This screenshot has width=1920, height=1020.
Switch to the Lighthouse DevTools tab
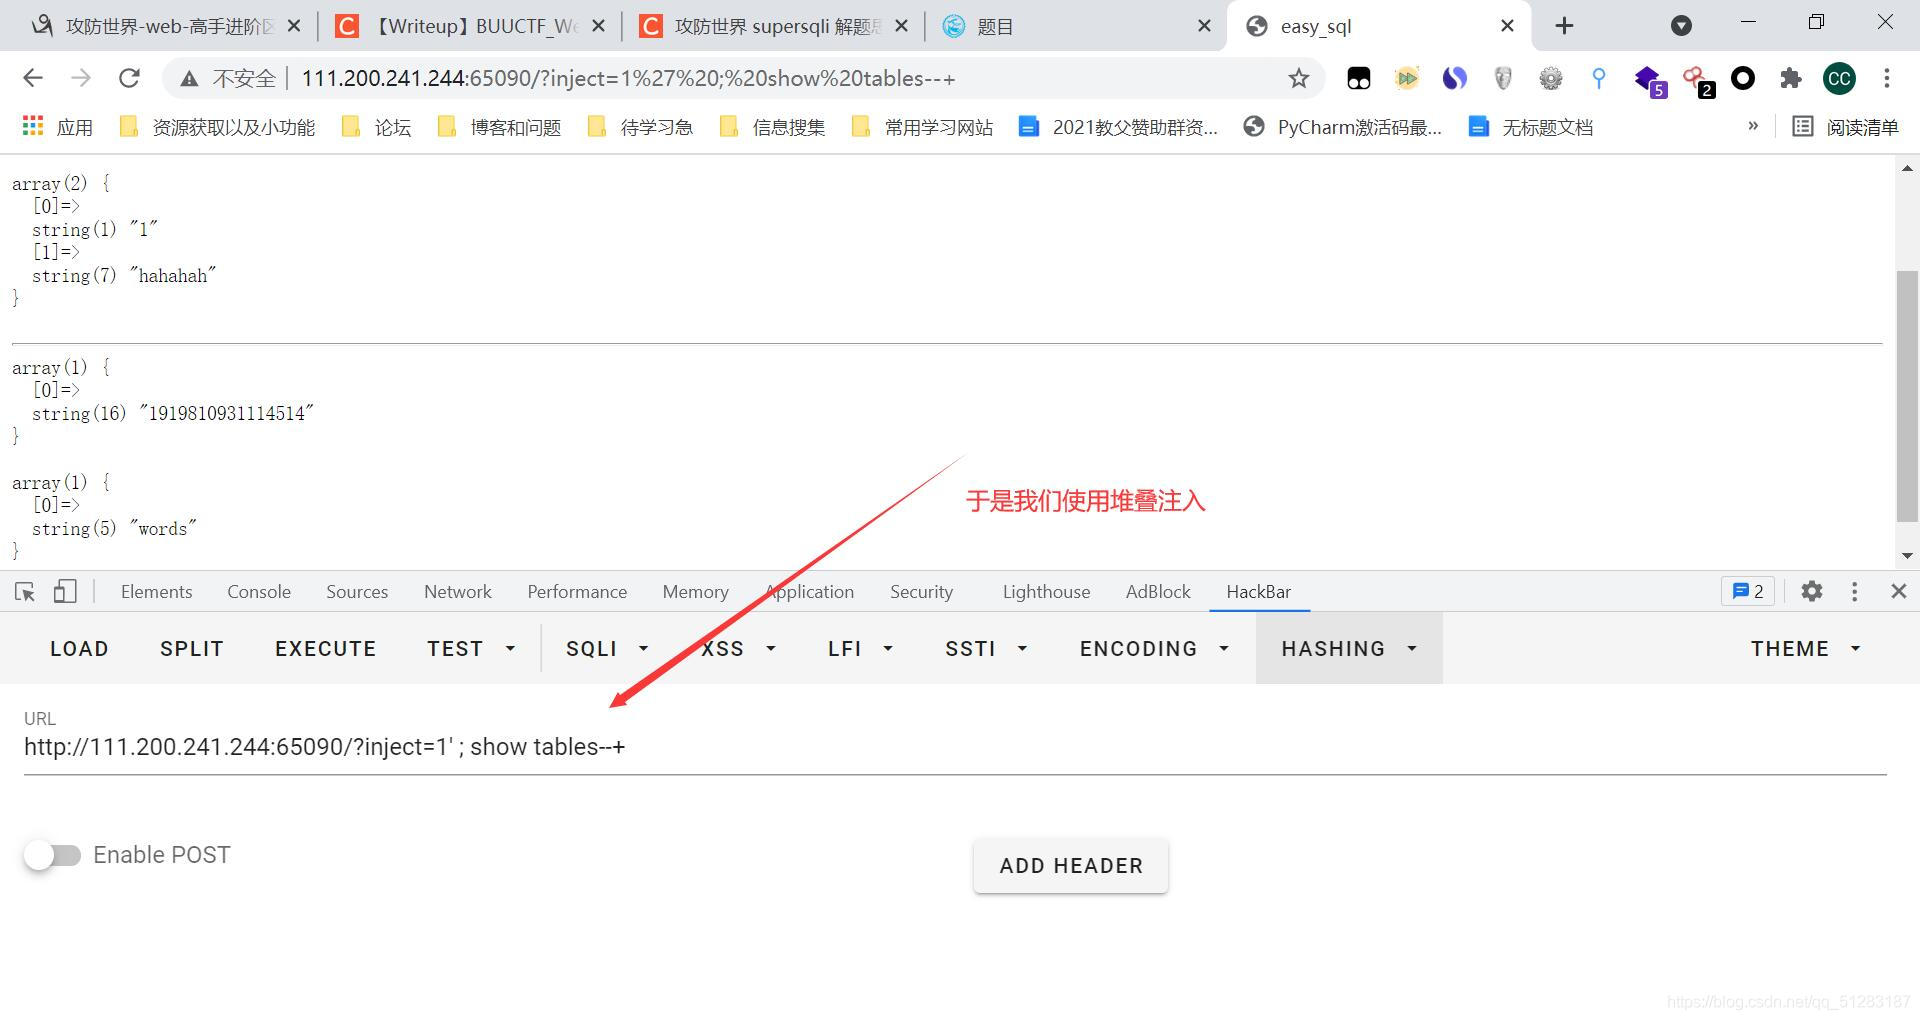click(1046, 592)
